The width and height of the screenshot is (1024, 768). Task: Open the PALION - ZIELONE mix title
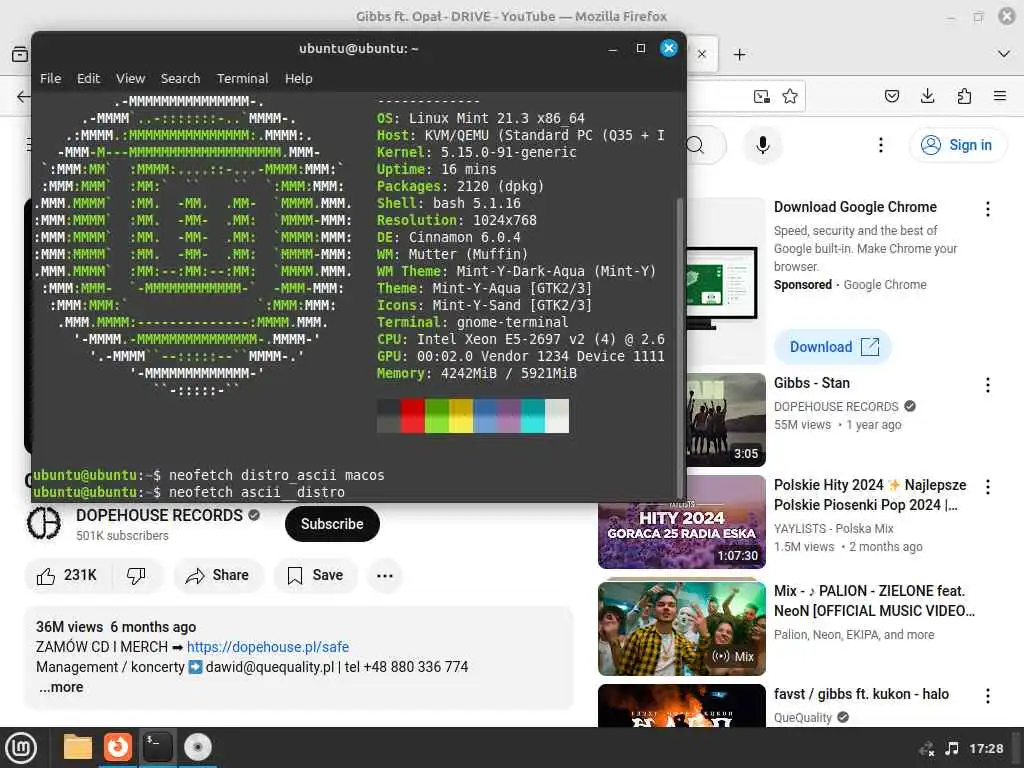pos(874,601)
